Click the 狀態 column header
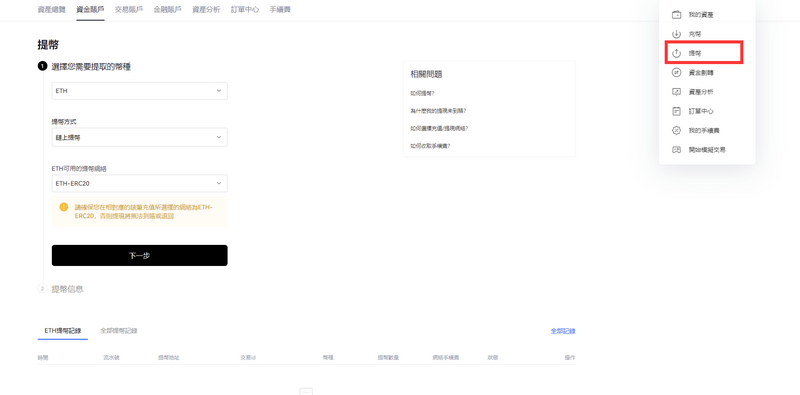This screenshot has height=395, width=800. pos(493,358)
